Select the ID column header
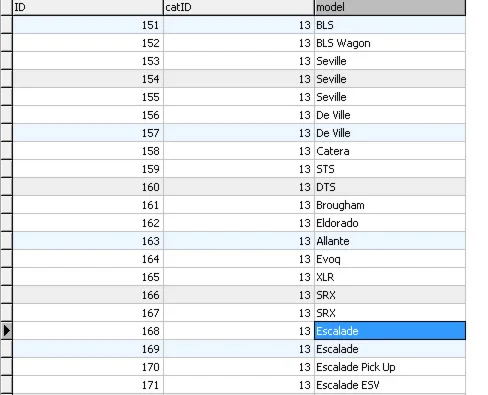The height and width of the screenshot is (395, 488). (88, 7)
